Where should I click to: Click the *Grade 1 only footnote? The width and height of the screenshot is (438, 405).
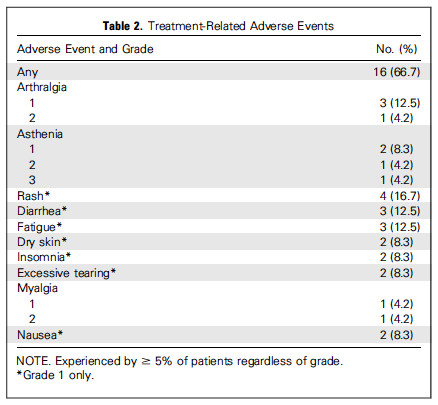(55, 375)
